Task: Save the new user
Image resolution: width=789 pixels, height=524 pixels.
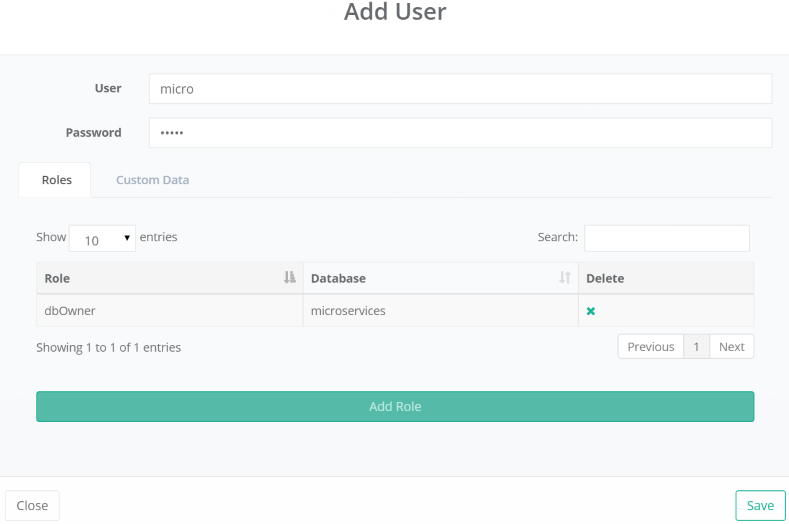Action: 759,505
